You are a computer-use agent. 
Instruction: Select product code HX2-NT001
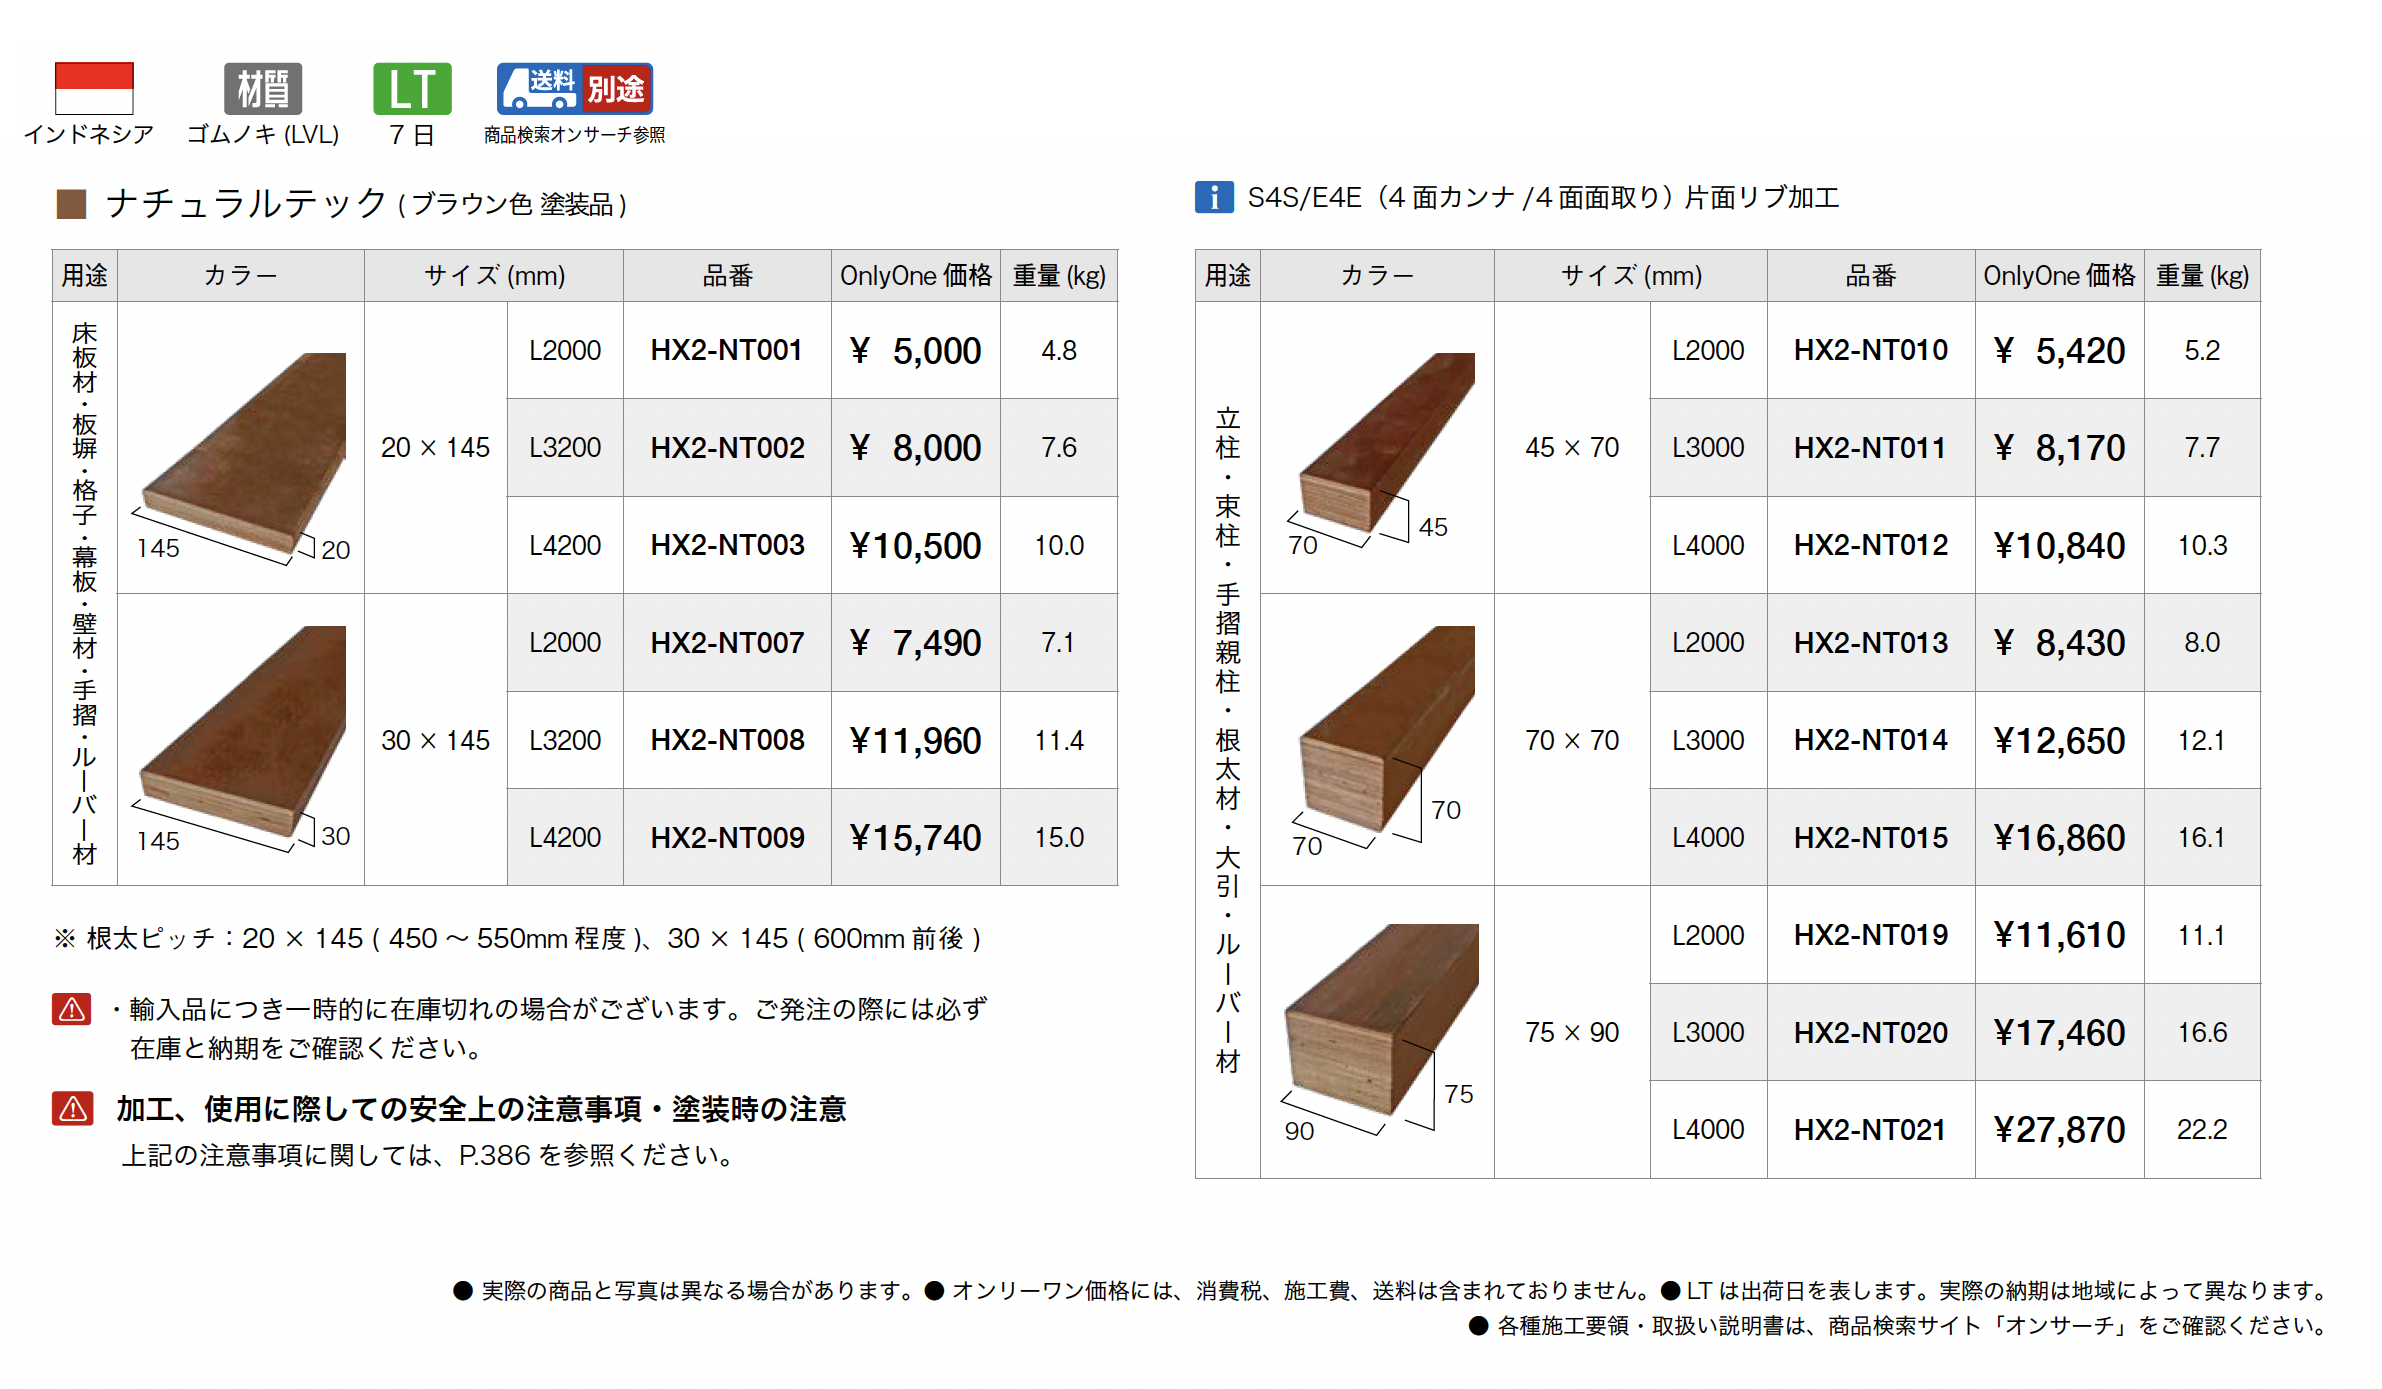(726, 350)
